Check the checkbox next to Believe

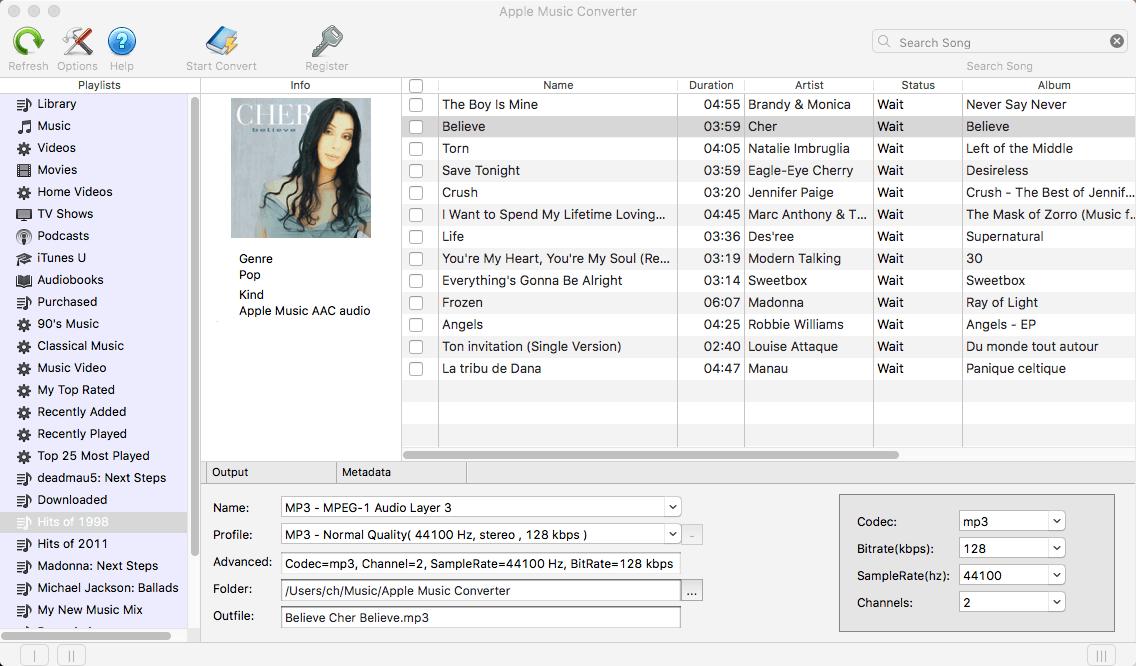[x=416, y=126]
